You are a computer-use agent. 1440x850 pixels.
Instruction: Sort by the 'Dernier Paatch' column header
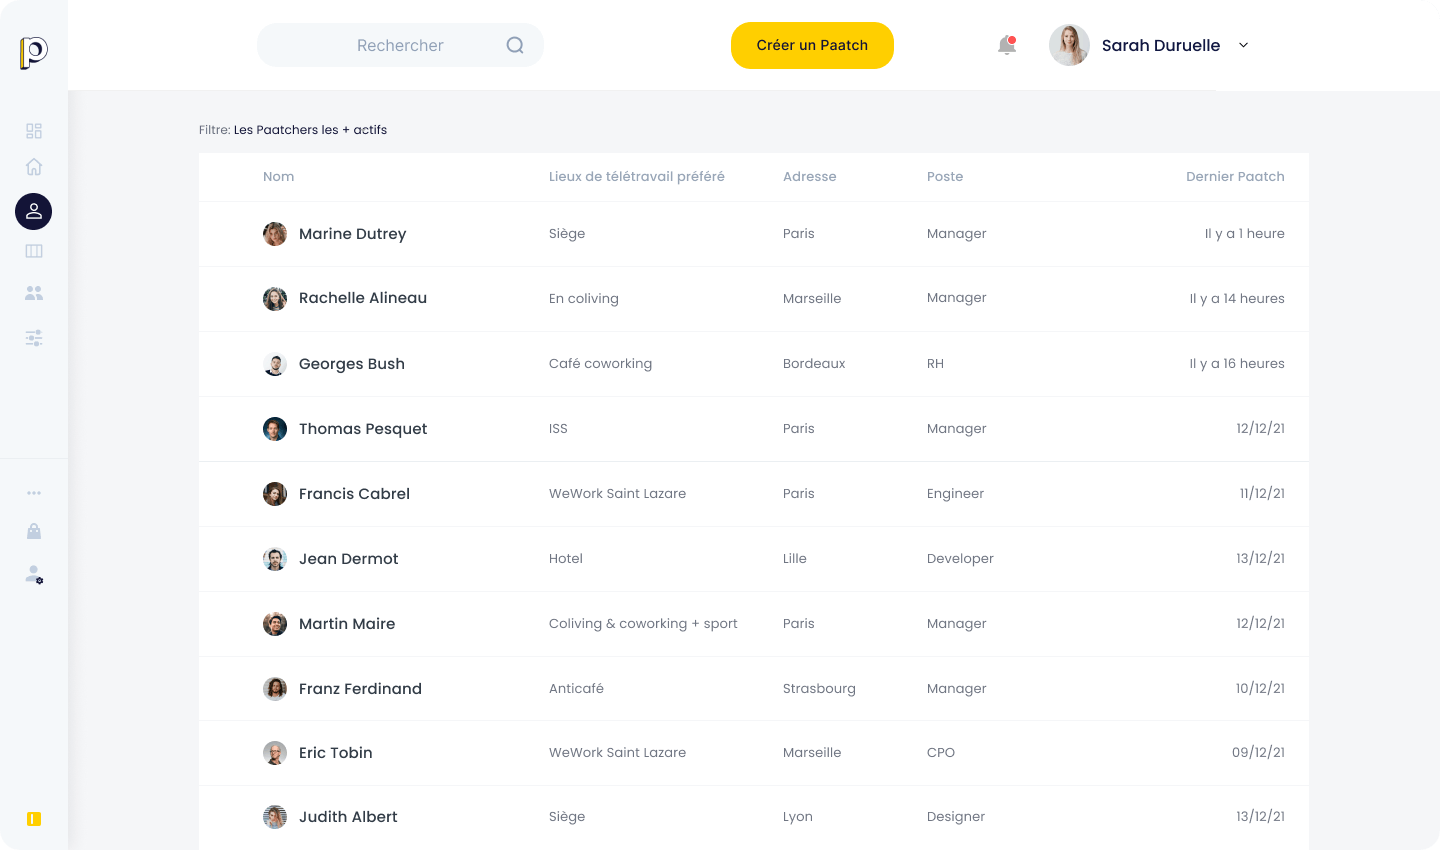[x=1235, y=176]
